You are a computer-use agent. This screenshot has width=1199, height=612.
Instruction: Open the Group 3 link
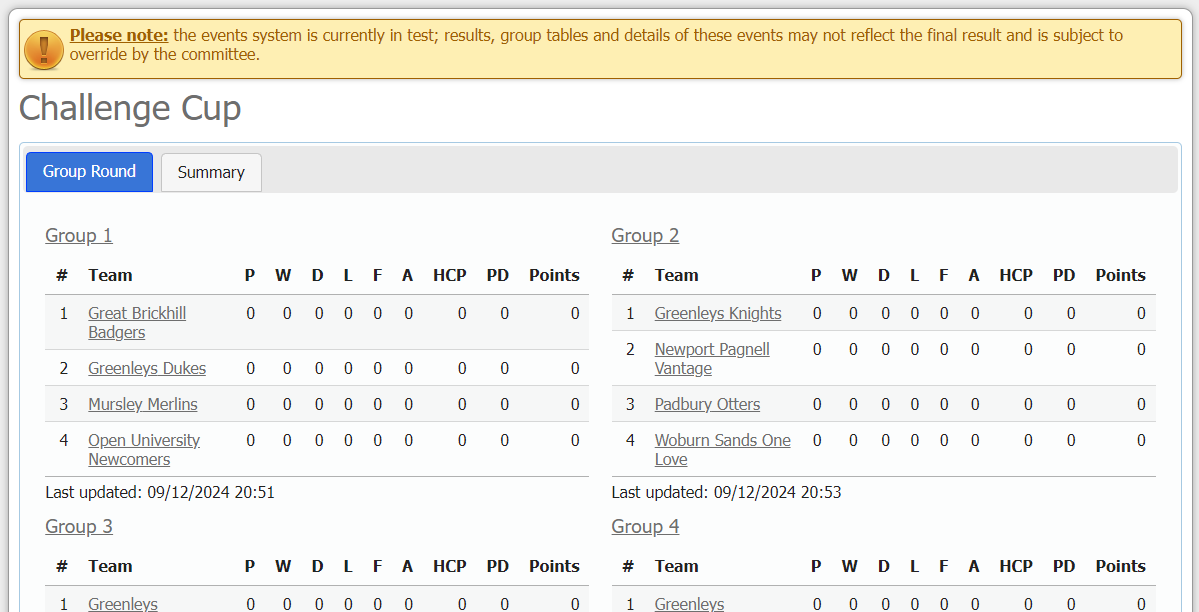click(x=79, y=527)
